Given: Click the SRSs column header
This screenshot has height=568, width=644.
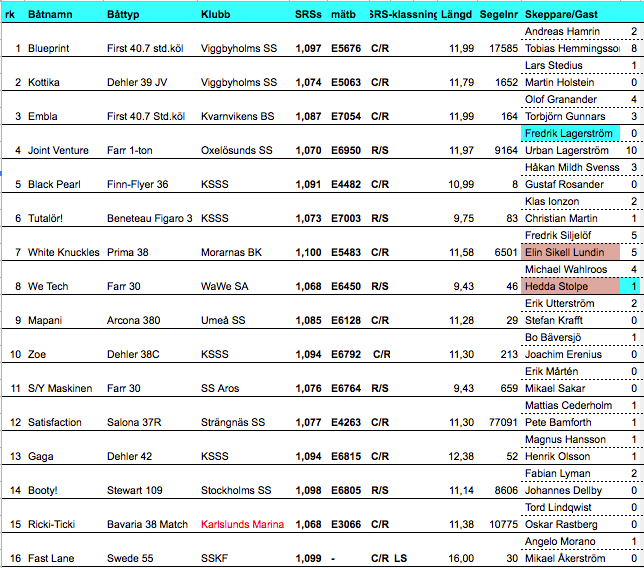Looking at the screenshot, I should 308,17.
